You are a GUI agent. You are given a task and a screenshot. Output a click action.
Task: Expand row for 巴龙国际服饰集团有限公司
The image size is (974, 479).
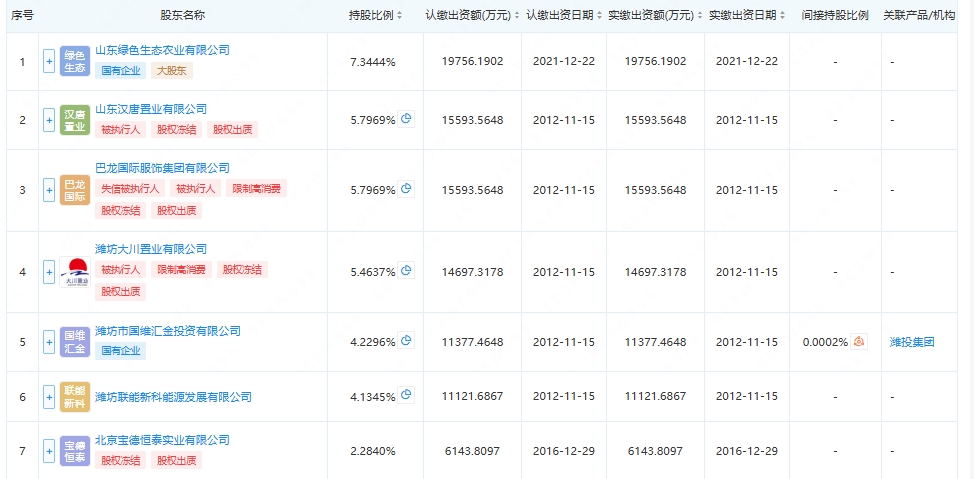tap(49, 190)
